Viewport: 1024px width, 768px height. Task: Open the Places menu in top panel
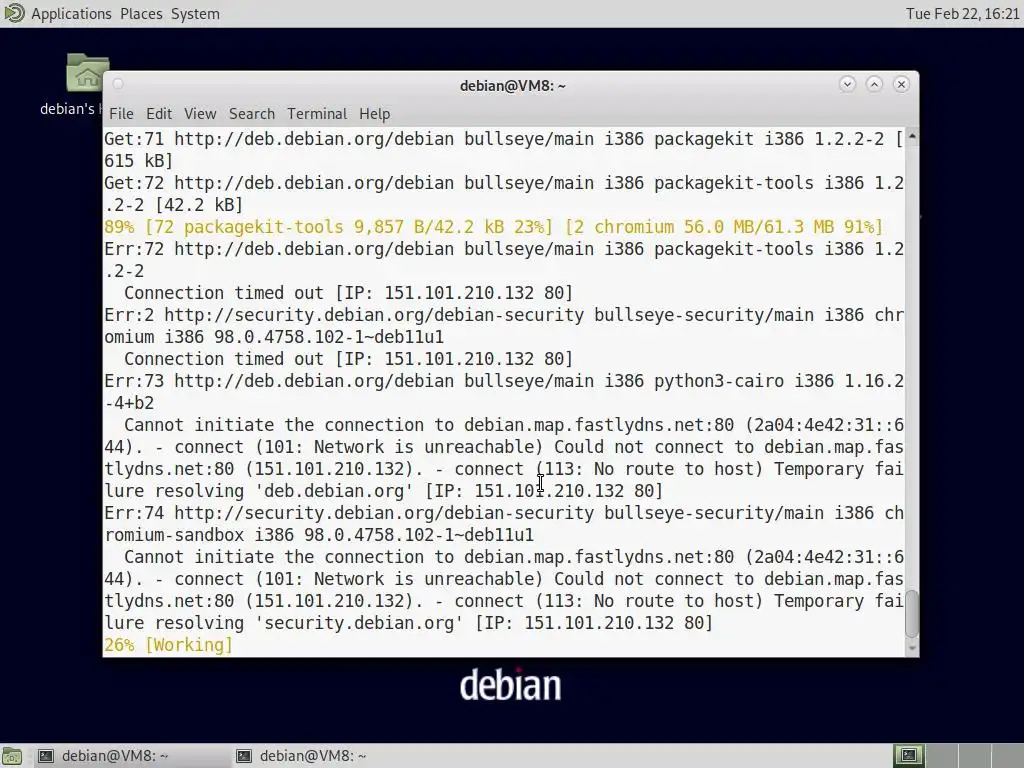coord(141,14)
